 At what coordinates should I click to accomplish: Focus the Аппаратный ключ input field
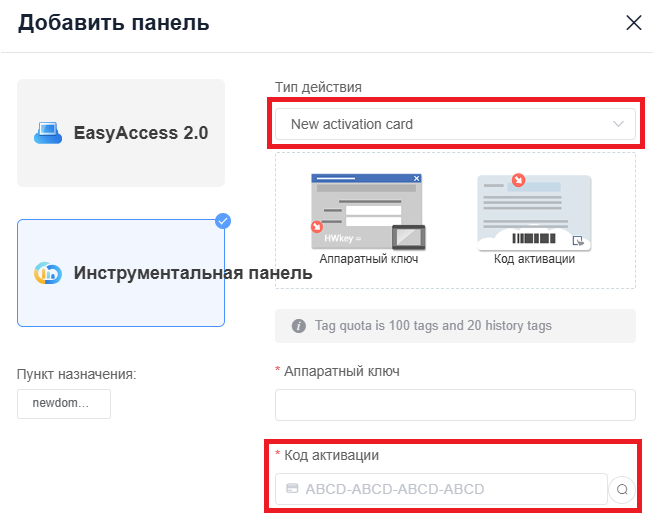click(455, 405)
